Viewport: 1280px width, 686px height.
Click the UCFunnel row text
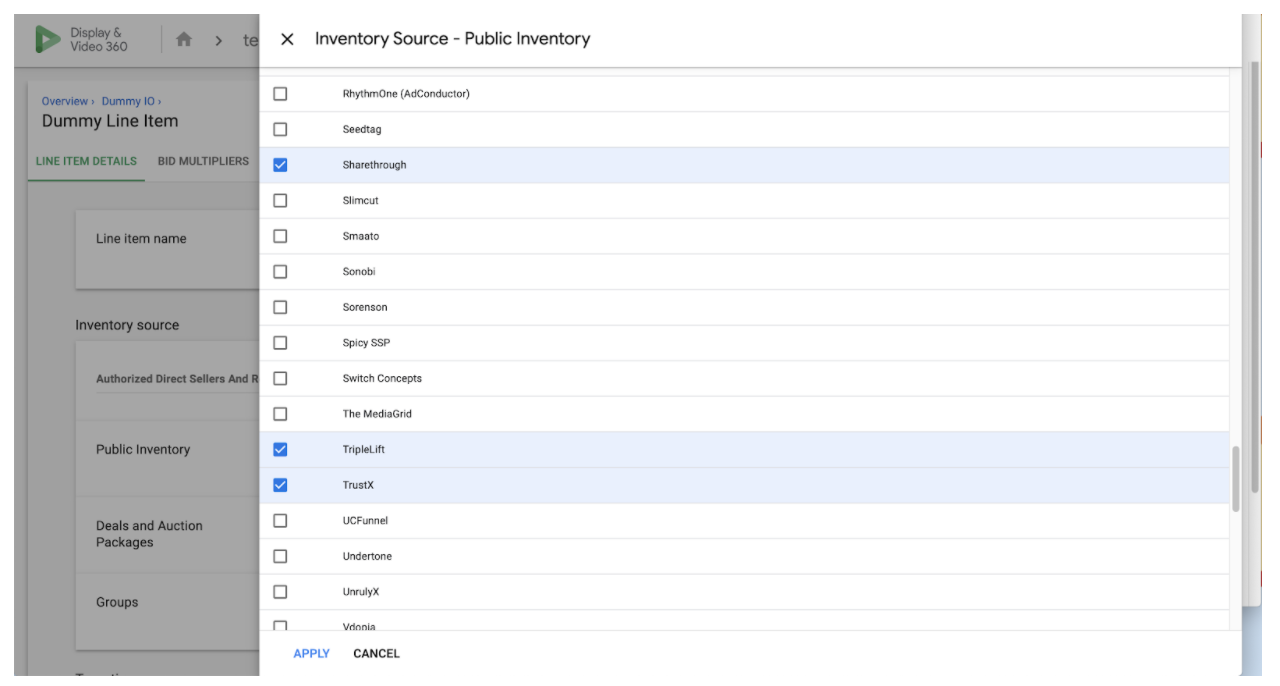[x=365, y=521]
